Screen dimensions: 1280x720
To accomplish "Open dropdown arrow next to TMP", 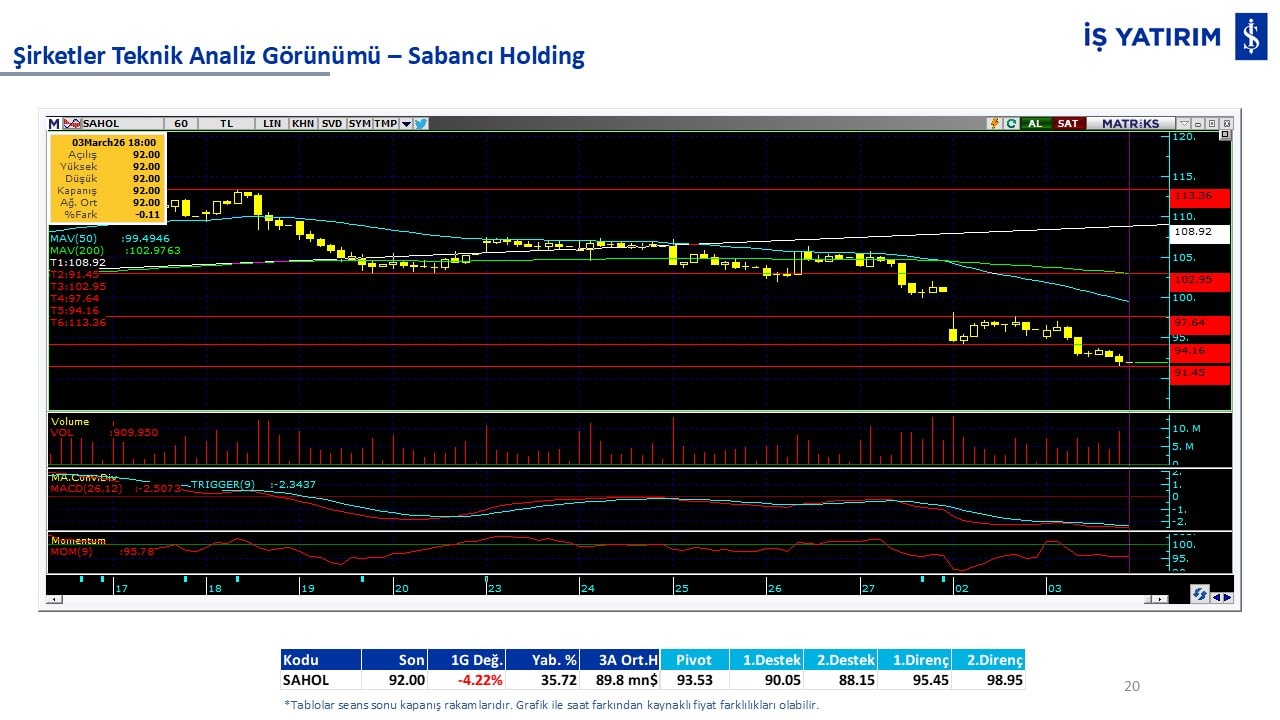I will tap(406, 124).
